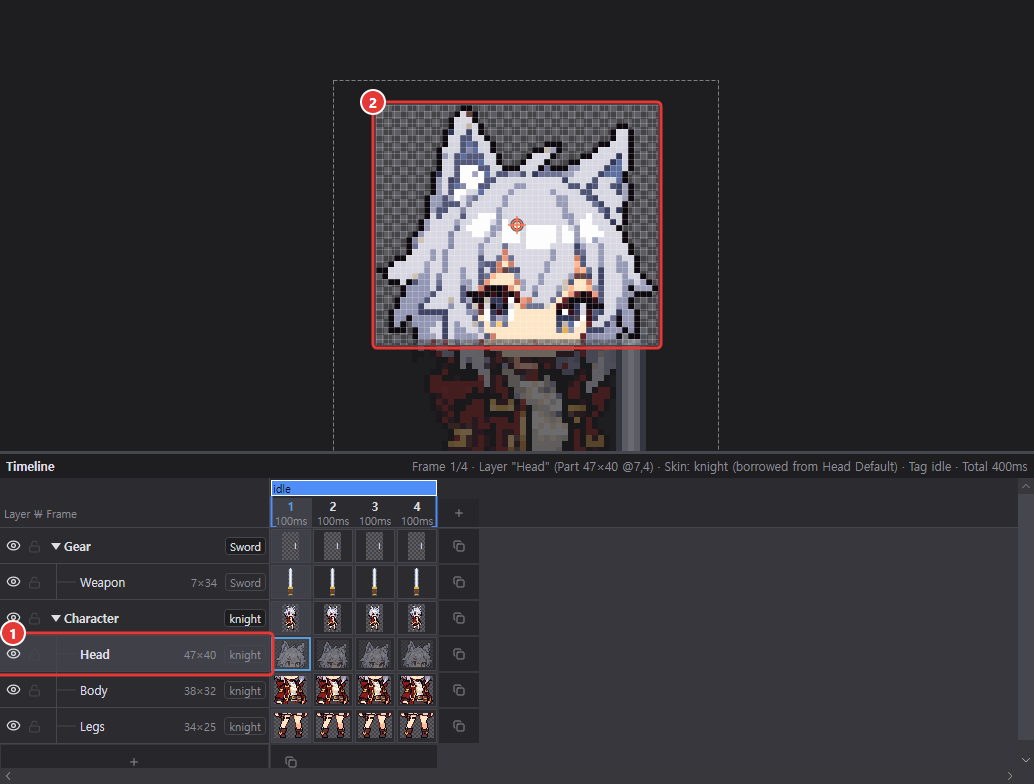This screenshot has height=784, width=1034.
Task: Collapse the Gear group
Action: [x=56, y=546]
